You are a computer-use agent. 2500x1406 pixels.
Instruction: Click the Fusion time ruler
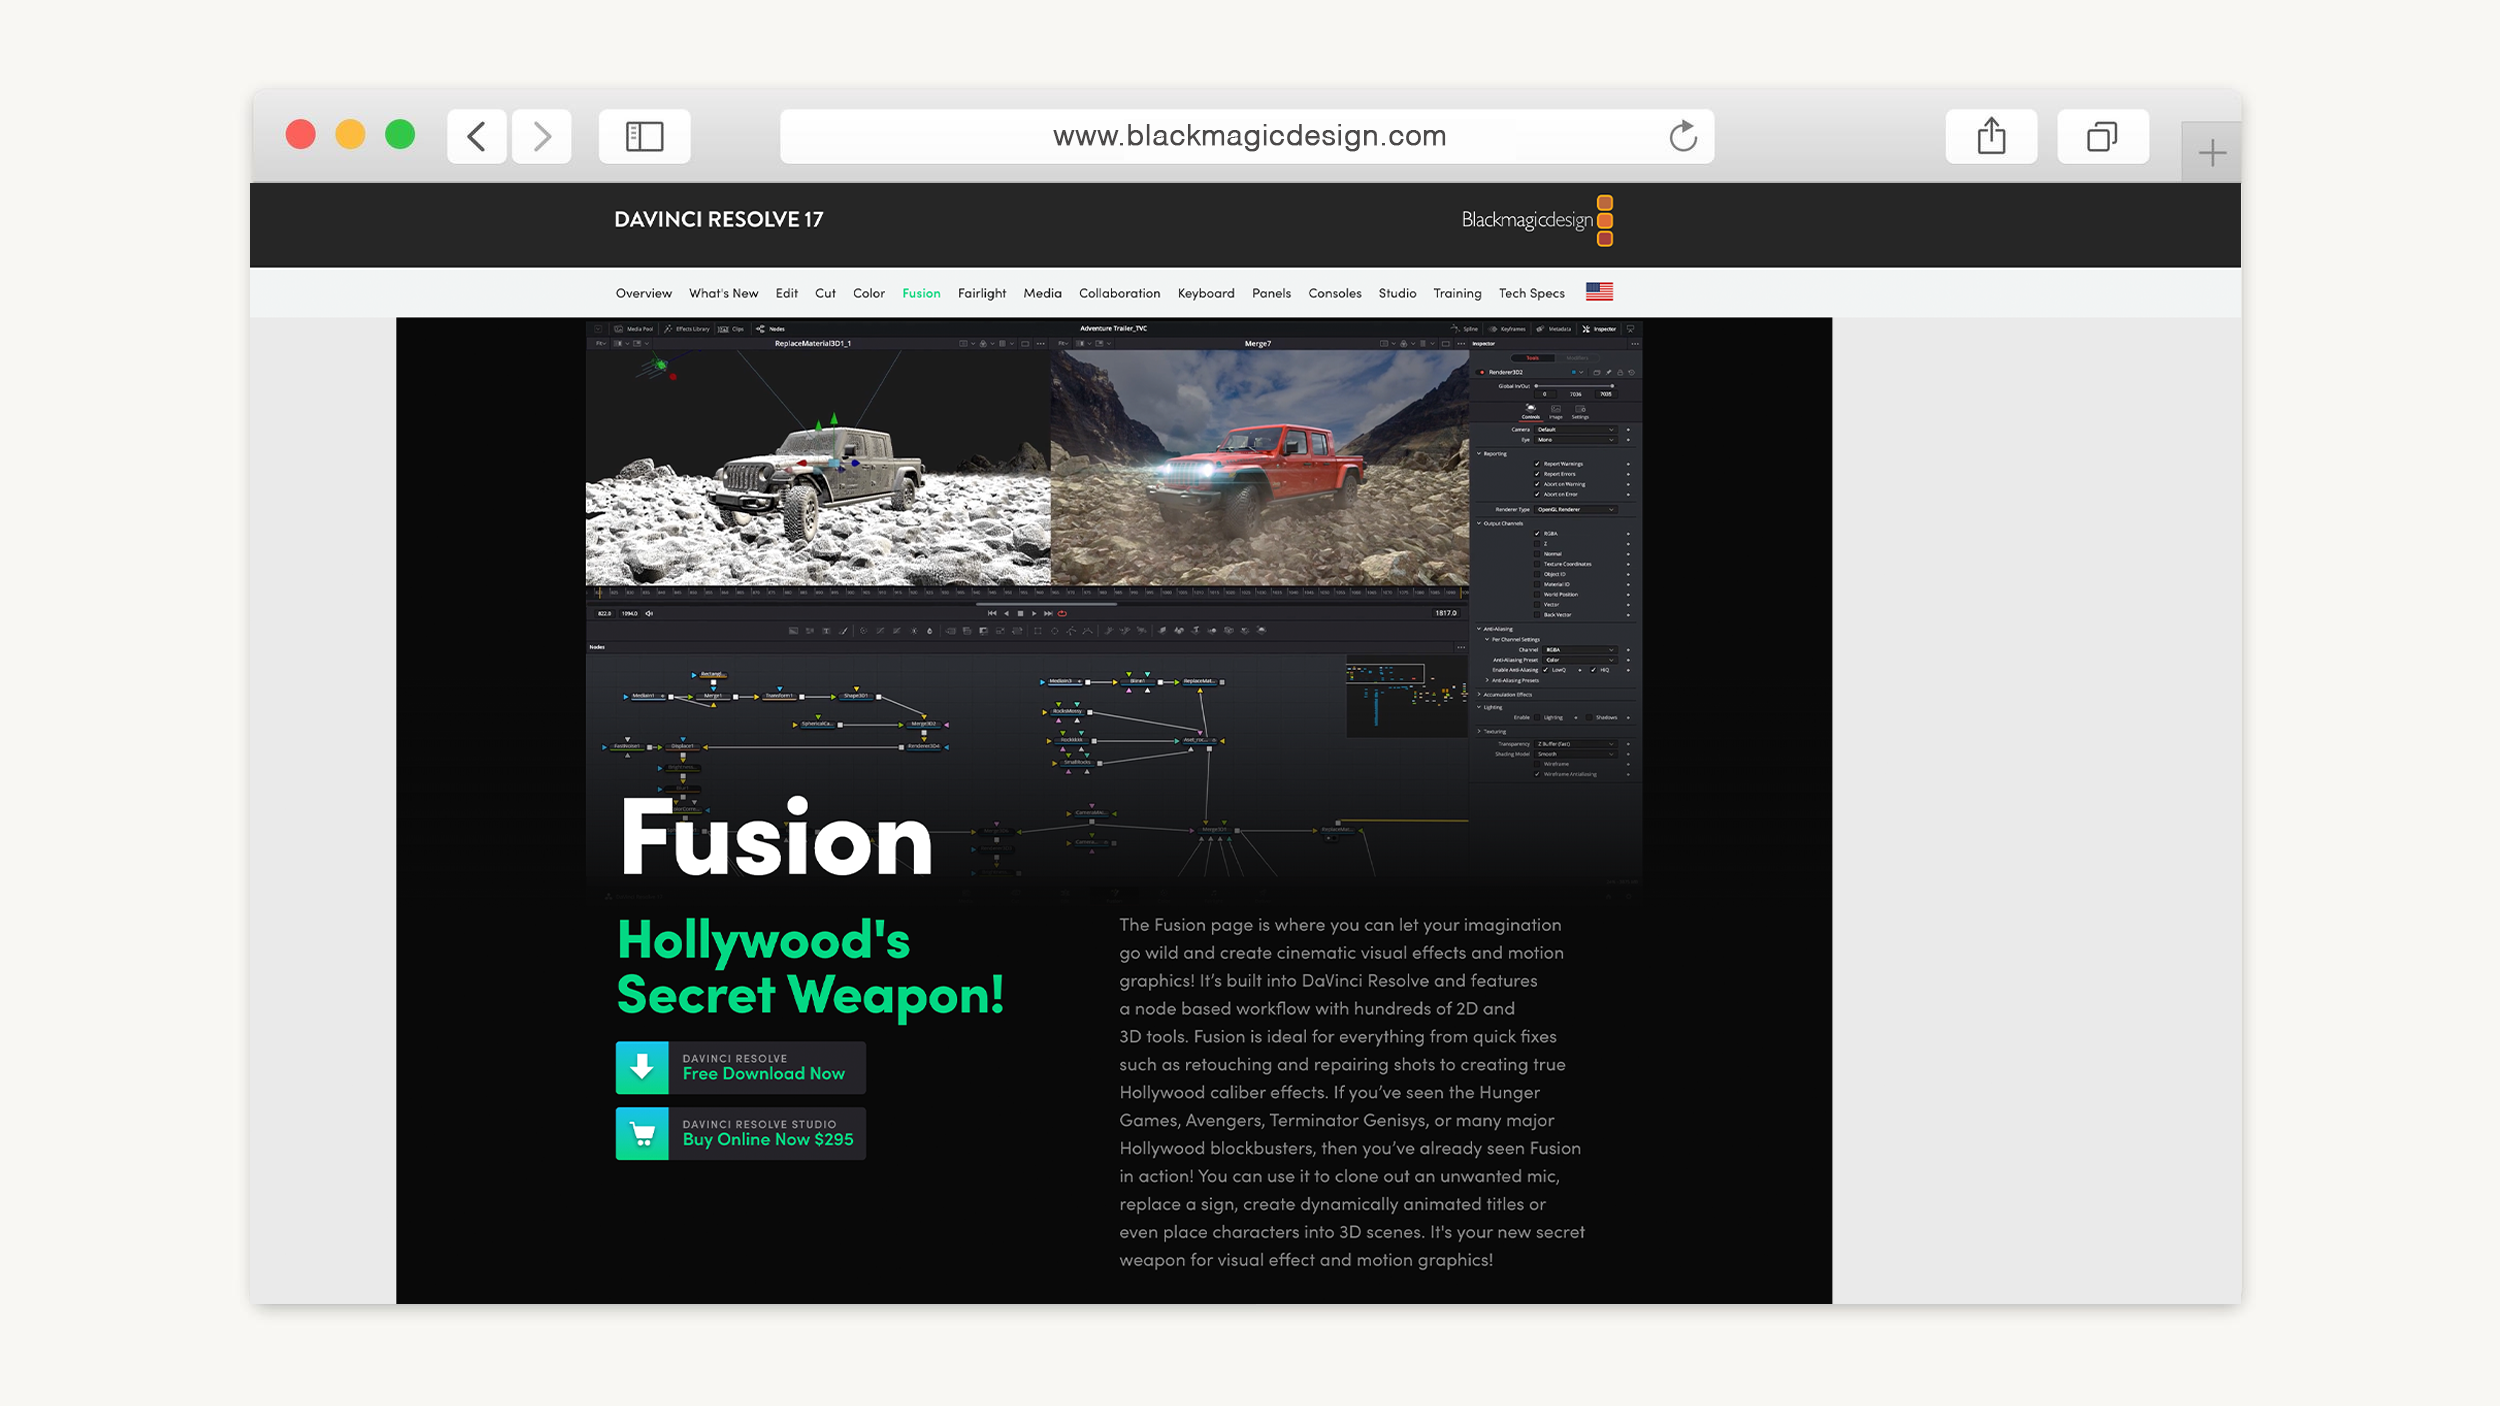coord(1028,592)
